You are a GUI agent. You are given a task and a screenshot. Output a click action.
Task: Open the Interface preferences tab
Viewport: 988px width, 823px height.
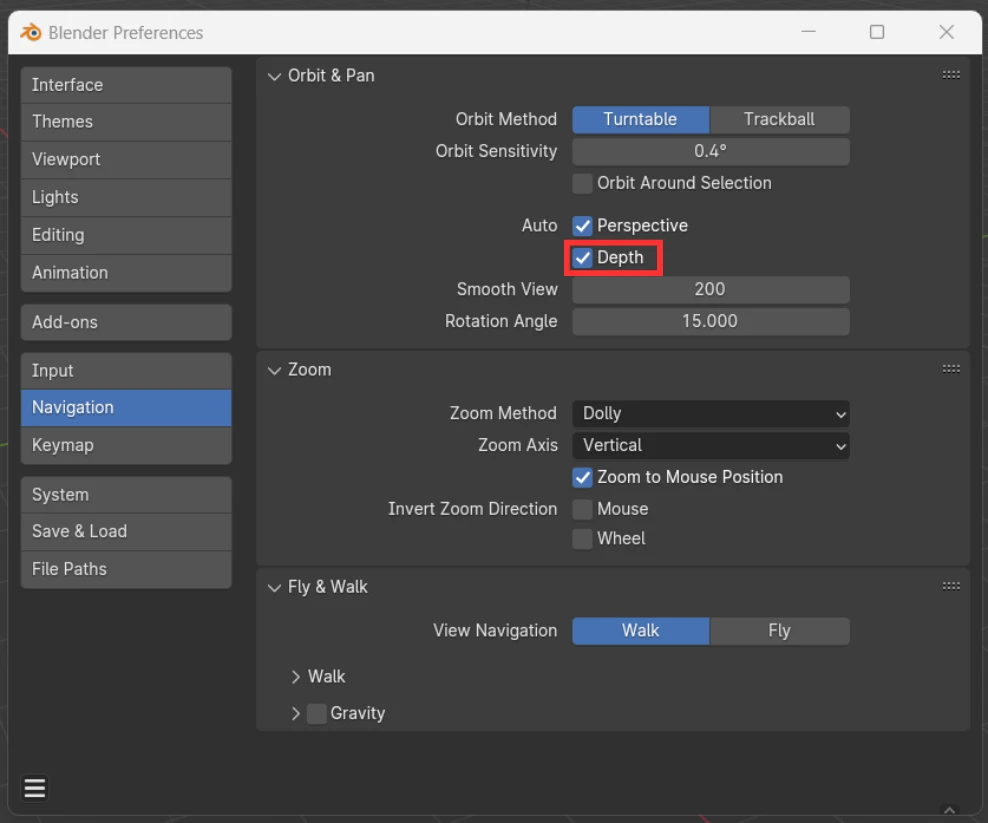(126, 85)
